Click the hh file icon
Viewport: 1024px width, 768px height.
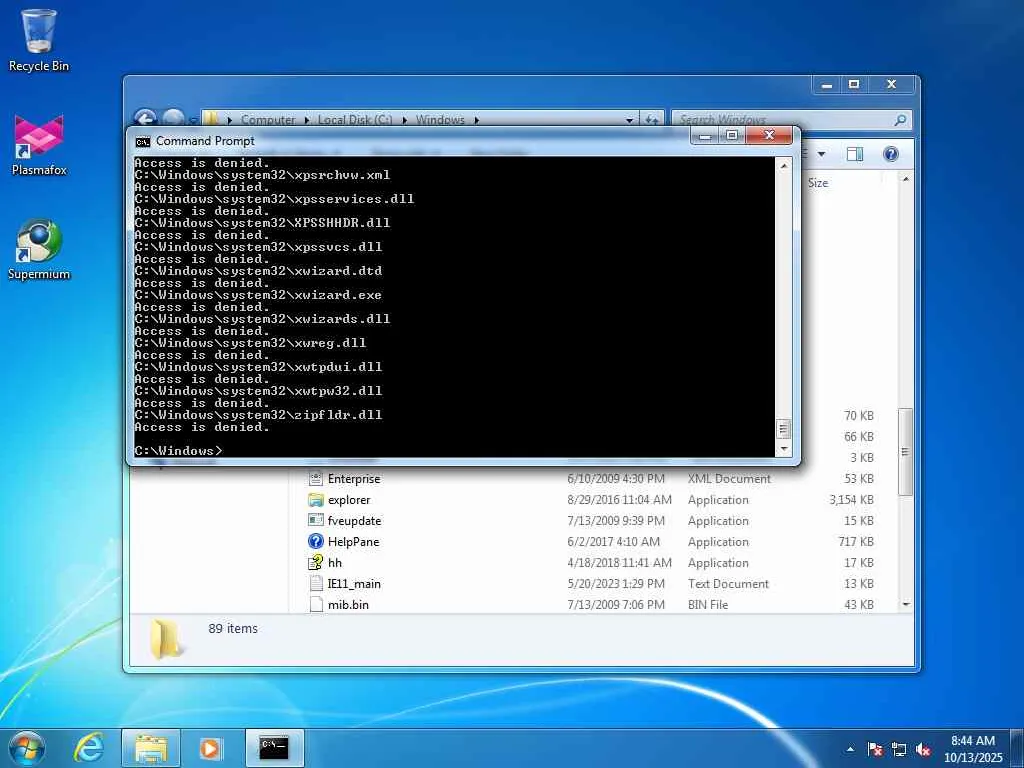click(316, 562)
